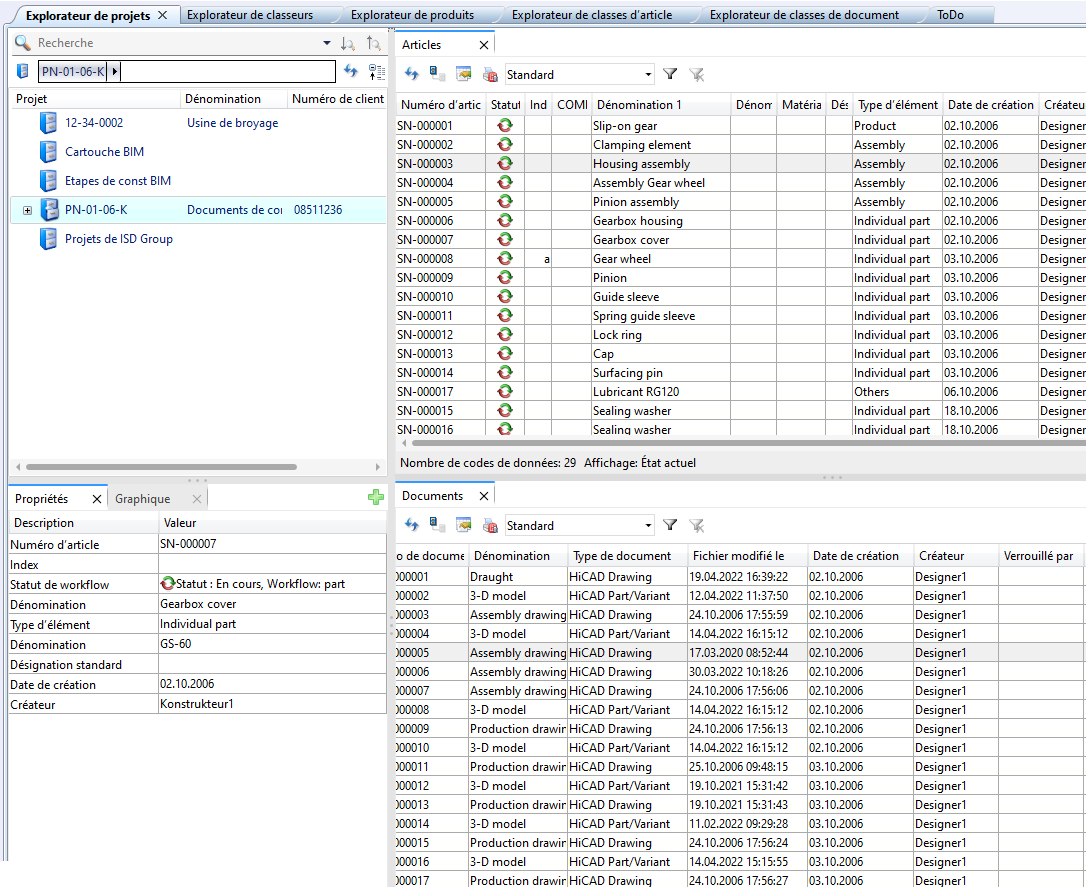Open the Recherche search options dropdown arrow
The image size is (1086, 887).
pos(326,44)
